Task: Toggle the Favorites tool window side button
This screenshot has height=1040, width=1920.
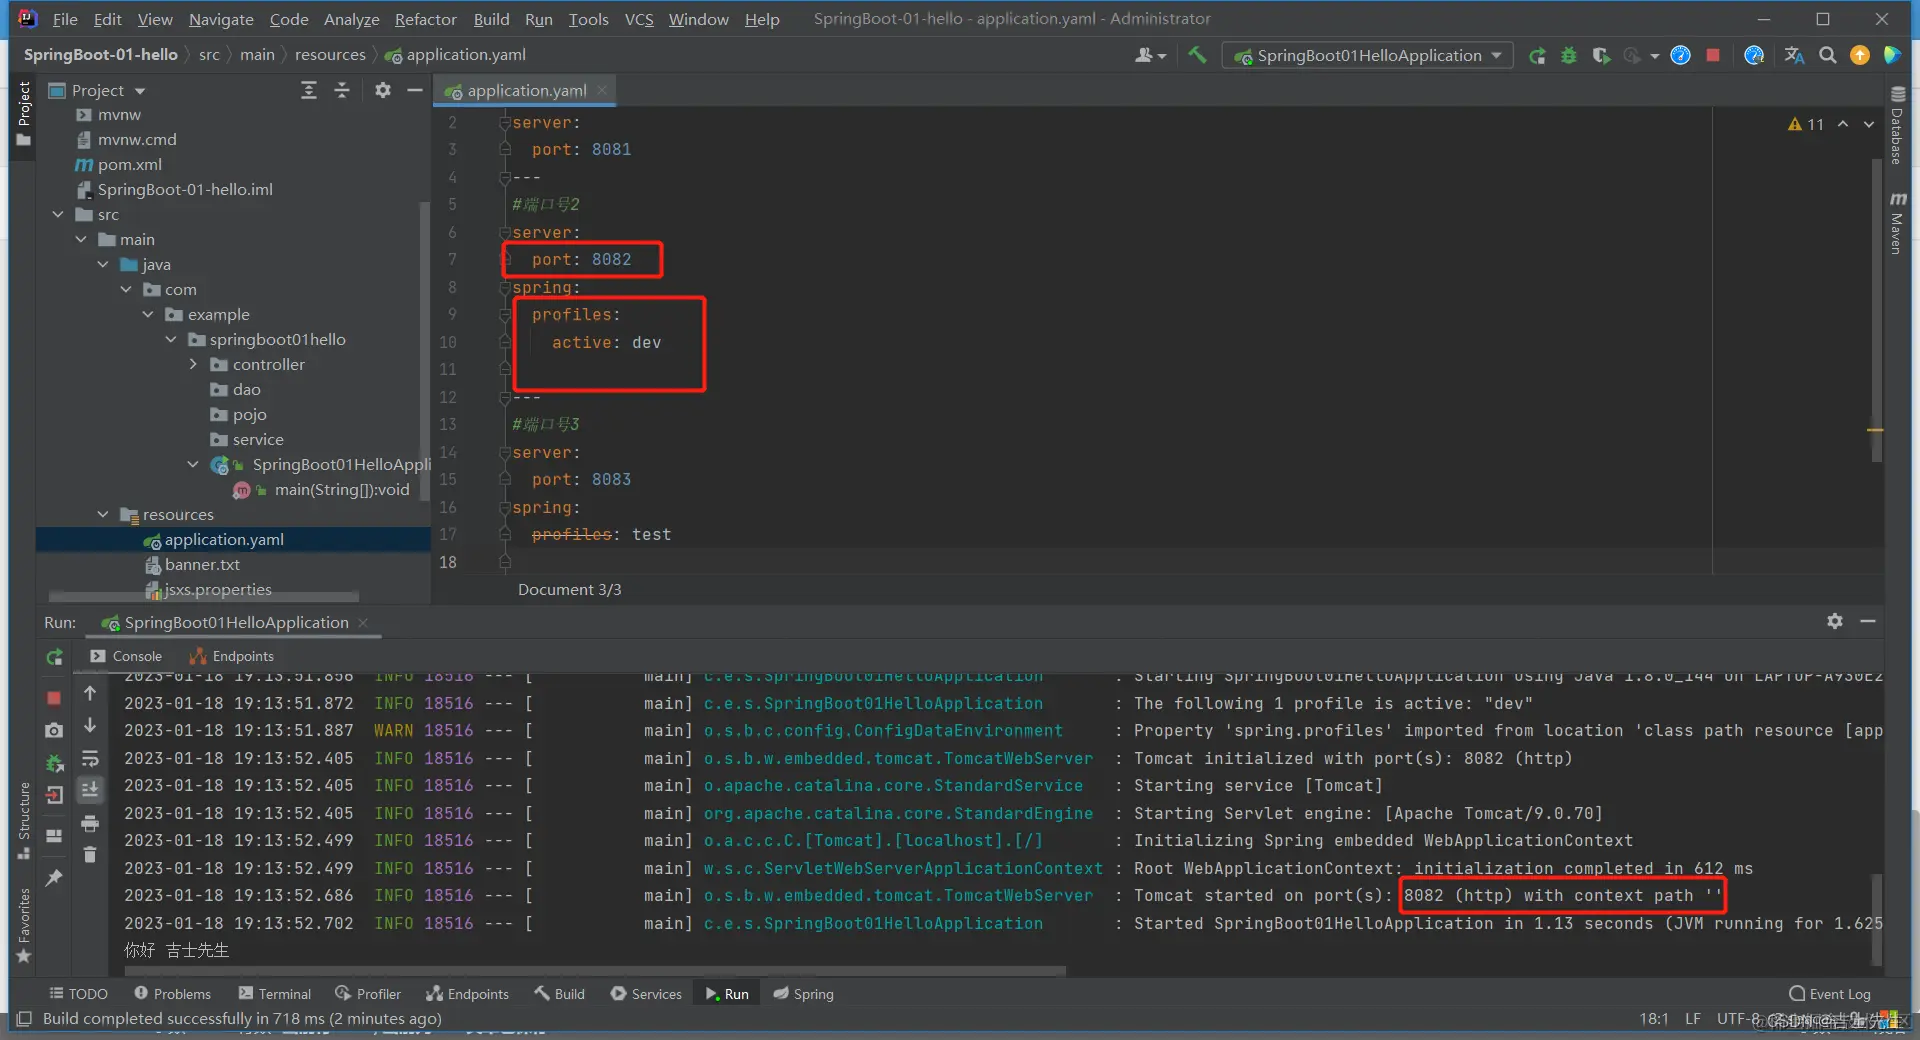Action: 23,926
